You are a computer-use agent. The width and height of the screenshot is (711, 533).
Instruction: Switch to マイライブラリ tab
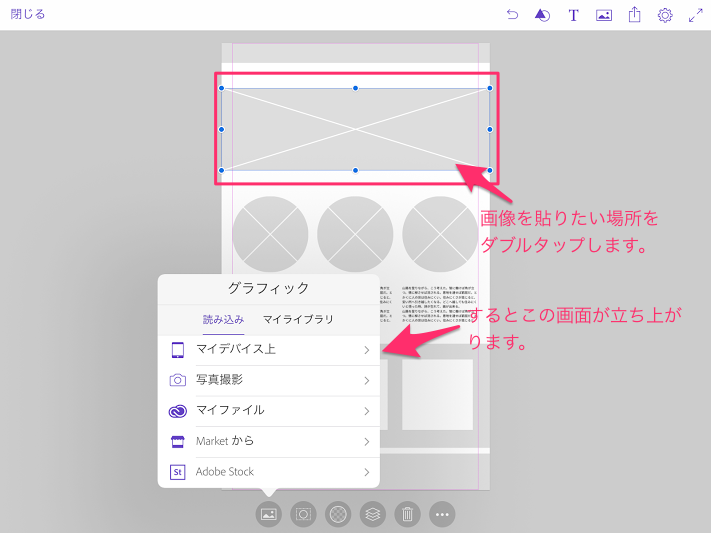[298, 319]
